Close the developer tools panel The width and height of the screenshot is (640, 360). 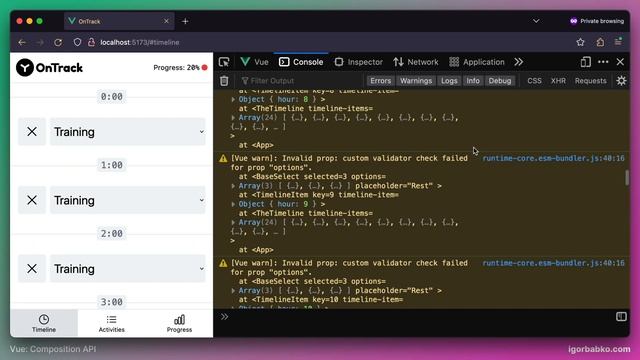pos(620,62)
